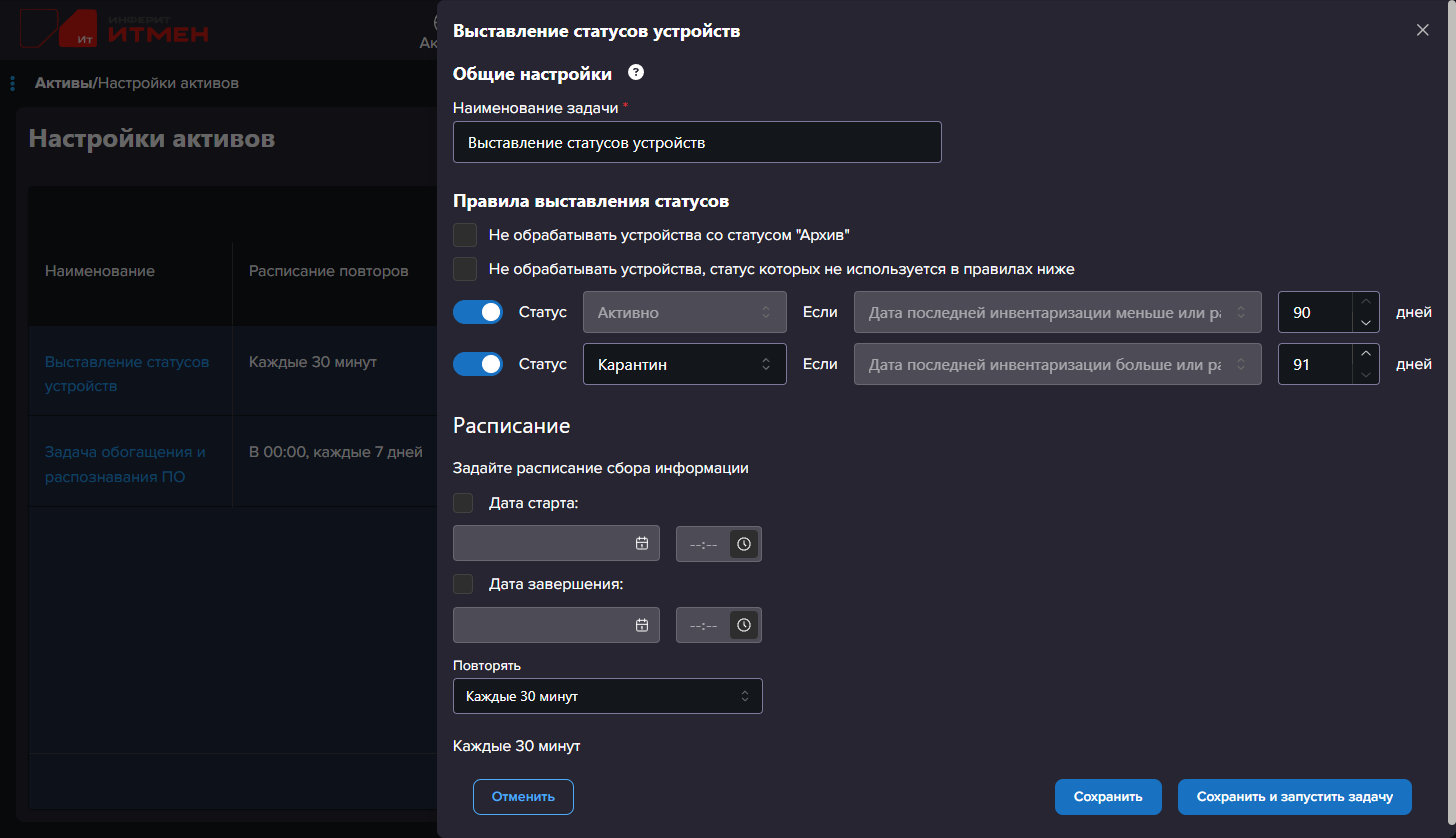Image resolution: width=1456 pixels, height=838 pixels.
Task: Turn off the Активно status rule toggle
Action: tap(478, 312)
